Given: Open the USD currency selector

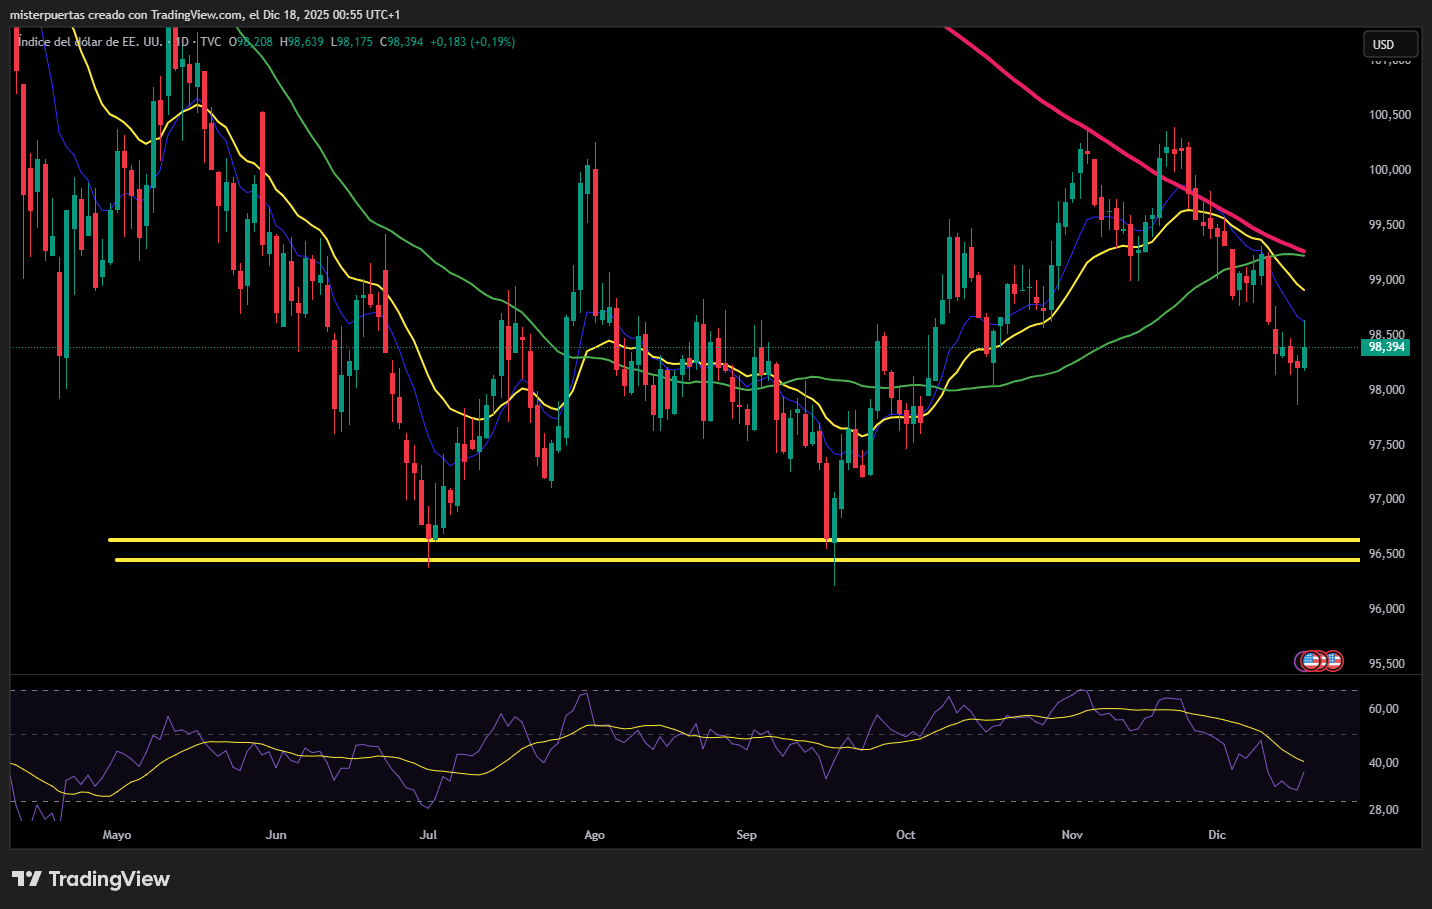Looking at the screenshot, I should coord(1390,44).
